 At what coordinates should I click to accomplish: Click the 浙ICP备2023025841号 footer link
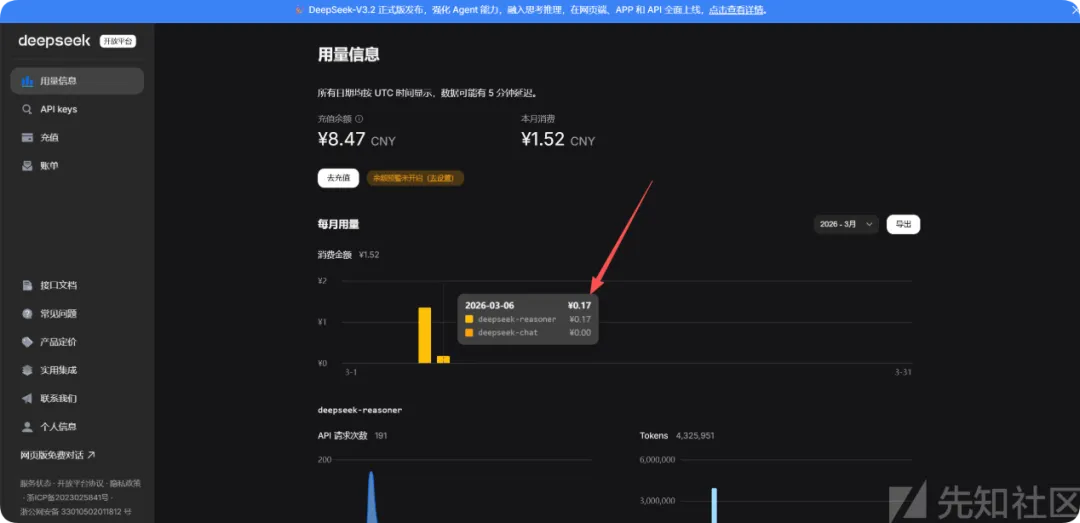(68, 498)
